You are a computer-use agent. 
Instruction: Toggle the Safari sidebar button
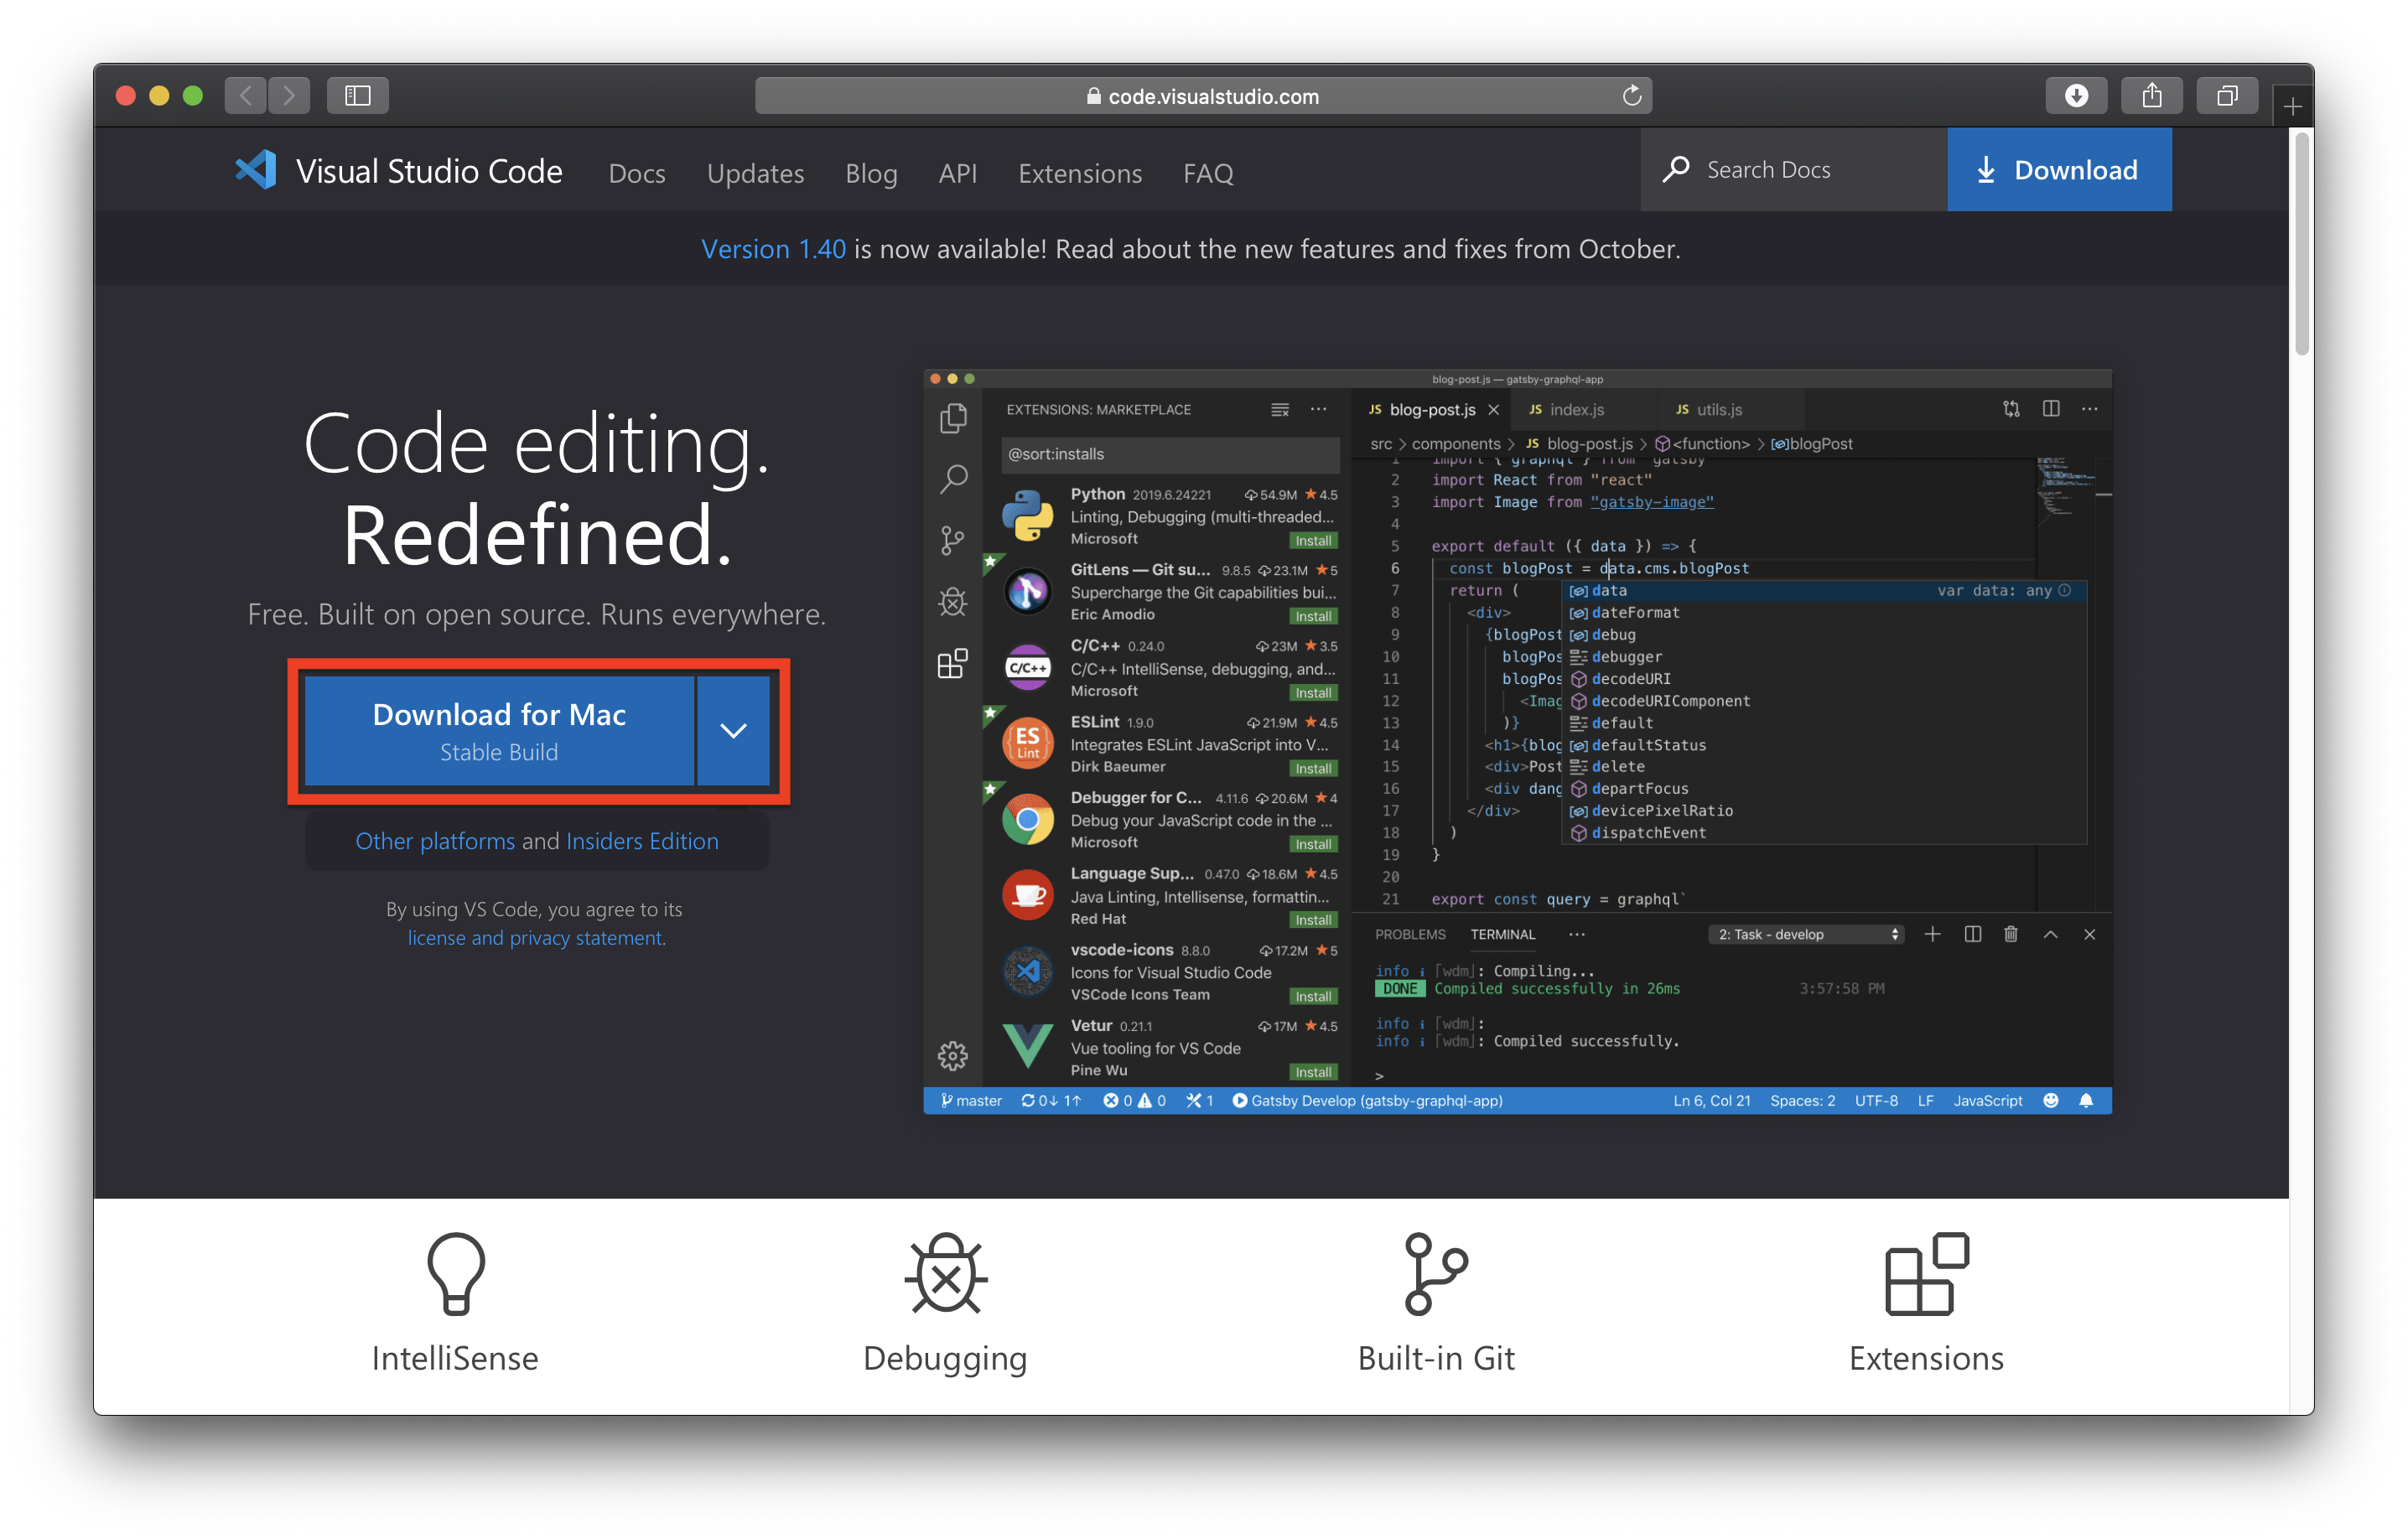click(357, 96)
